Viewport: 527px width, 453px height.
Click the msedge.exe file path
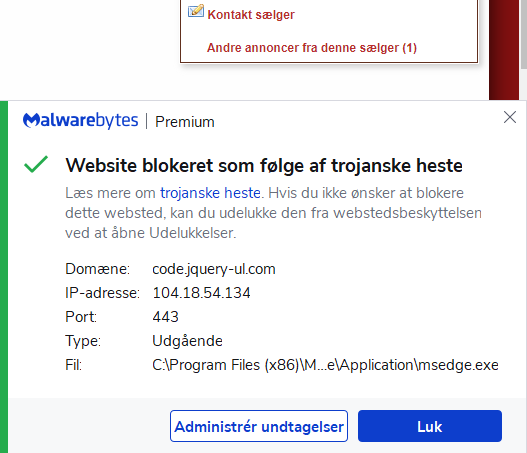point(325,365)
